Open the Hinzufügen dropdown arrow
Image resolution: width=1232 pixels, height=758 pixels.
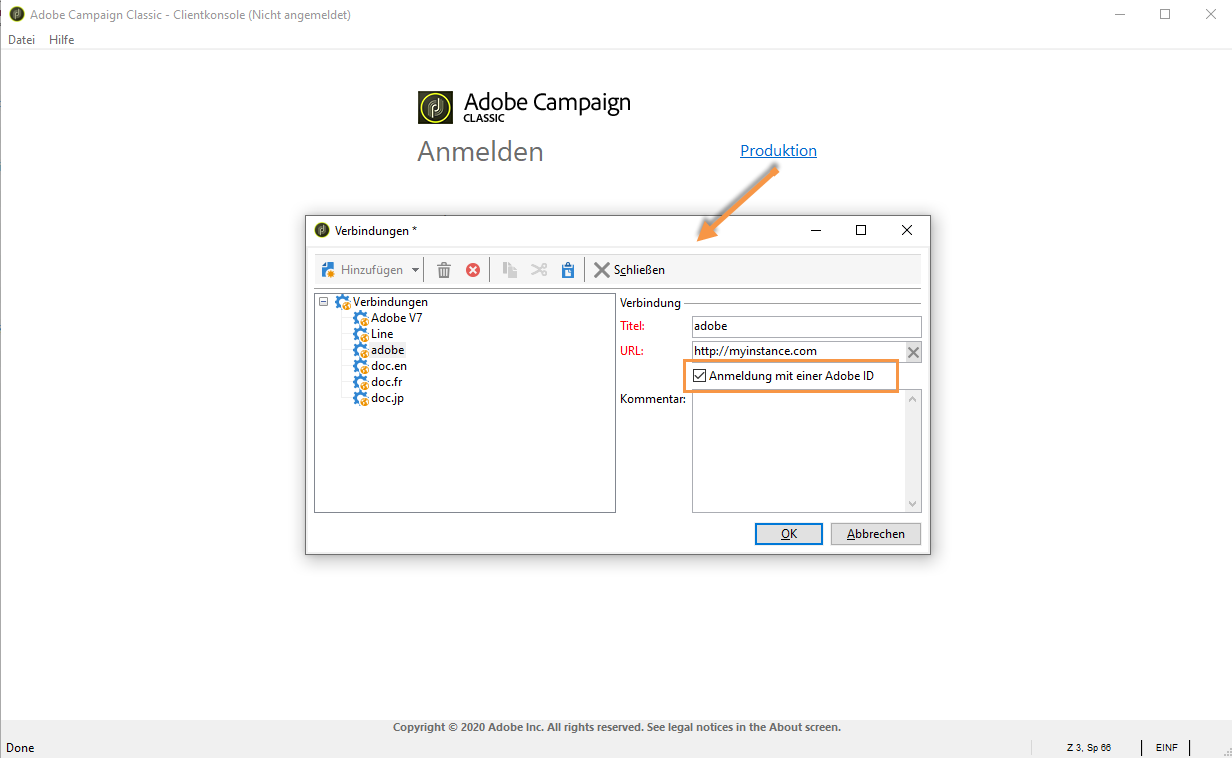click(x=415, y=270)
